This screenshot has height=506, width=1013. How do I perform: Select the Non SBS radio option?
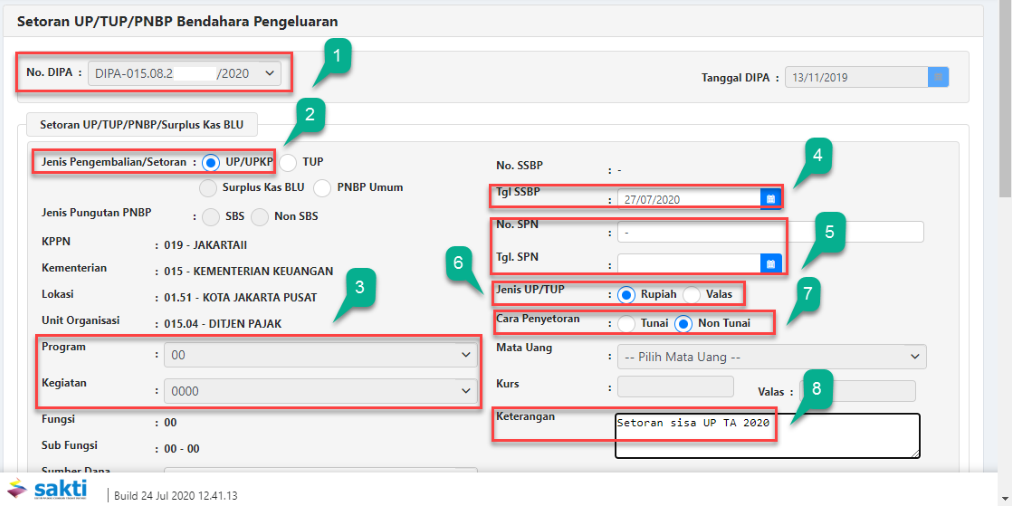coord(259,216)
